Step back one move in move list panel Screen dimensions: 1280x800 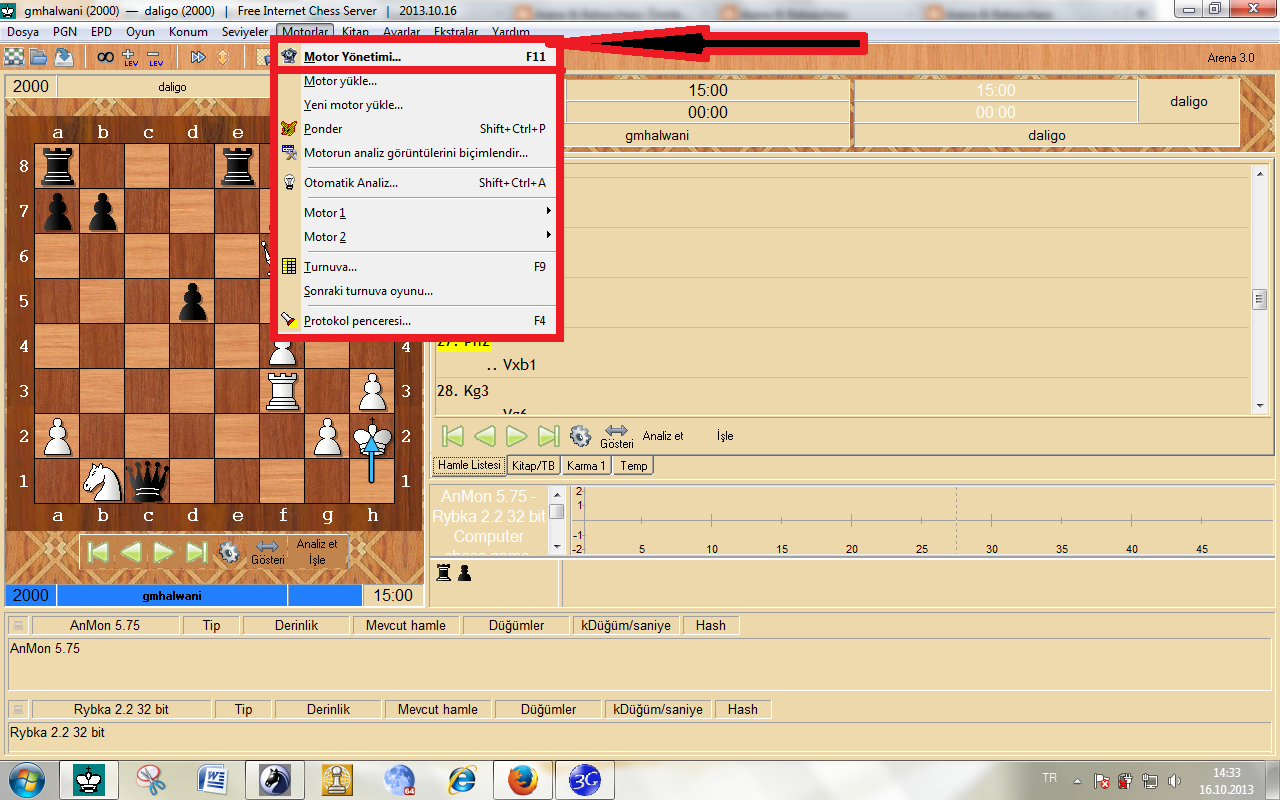(x=484, y=436)
